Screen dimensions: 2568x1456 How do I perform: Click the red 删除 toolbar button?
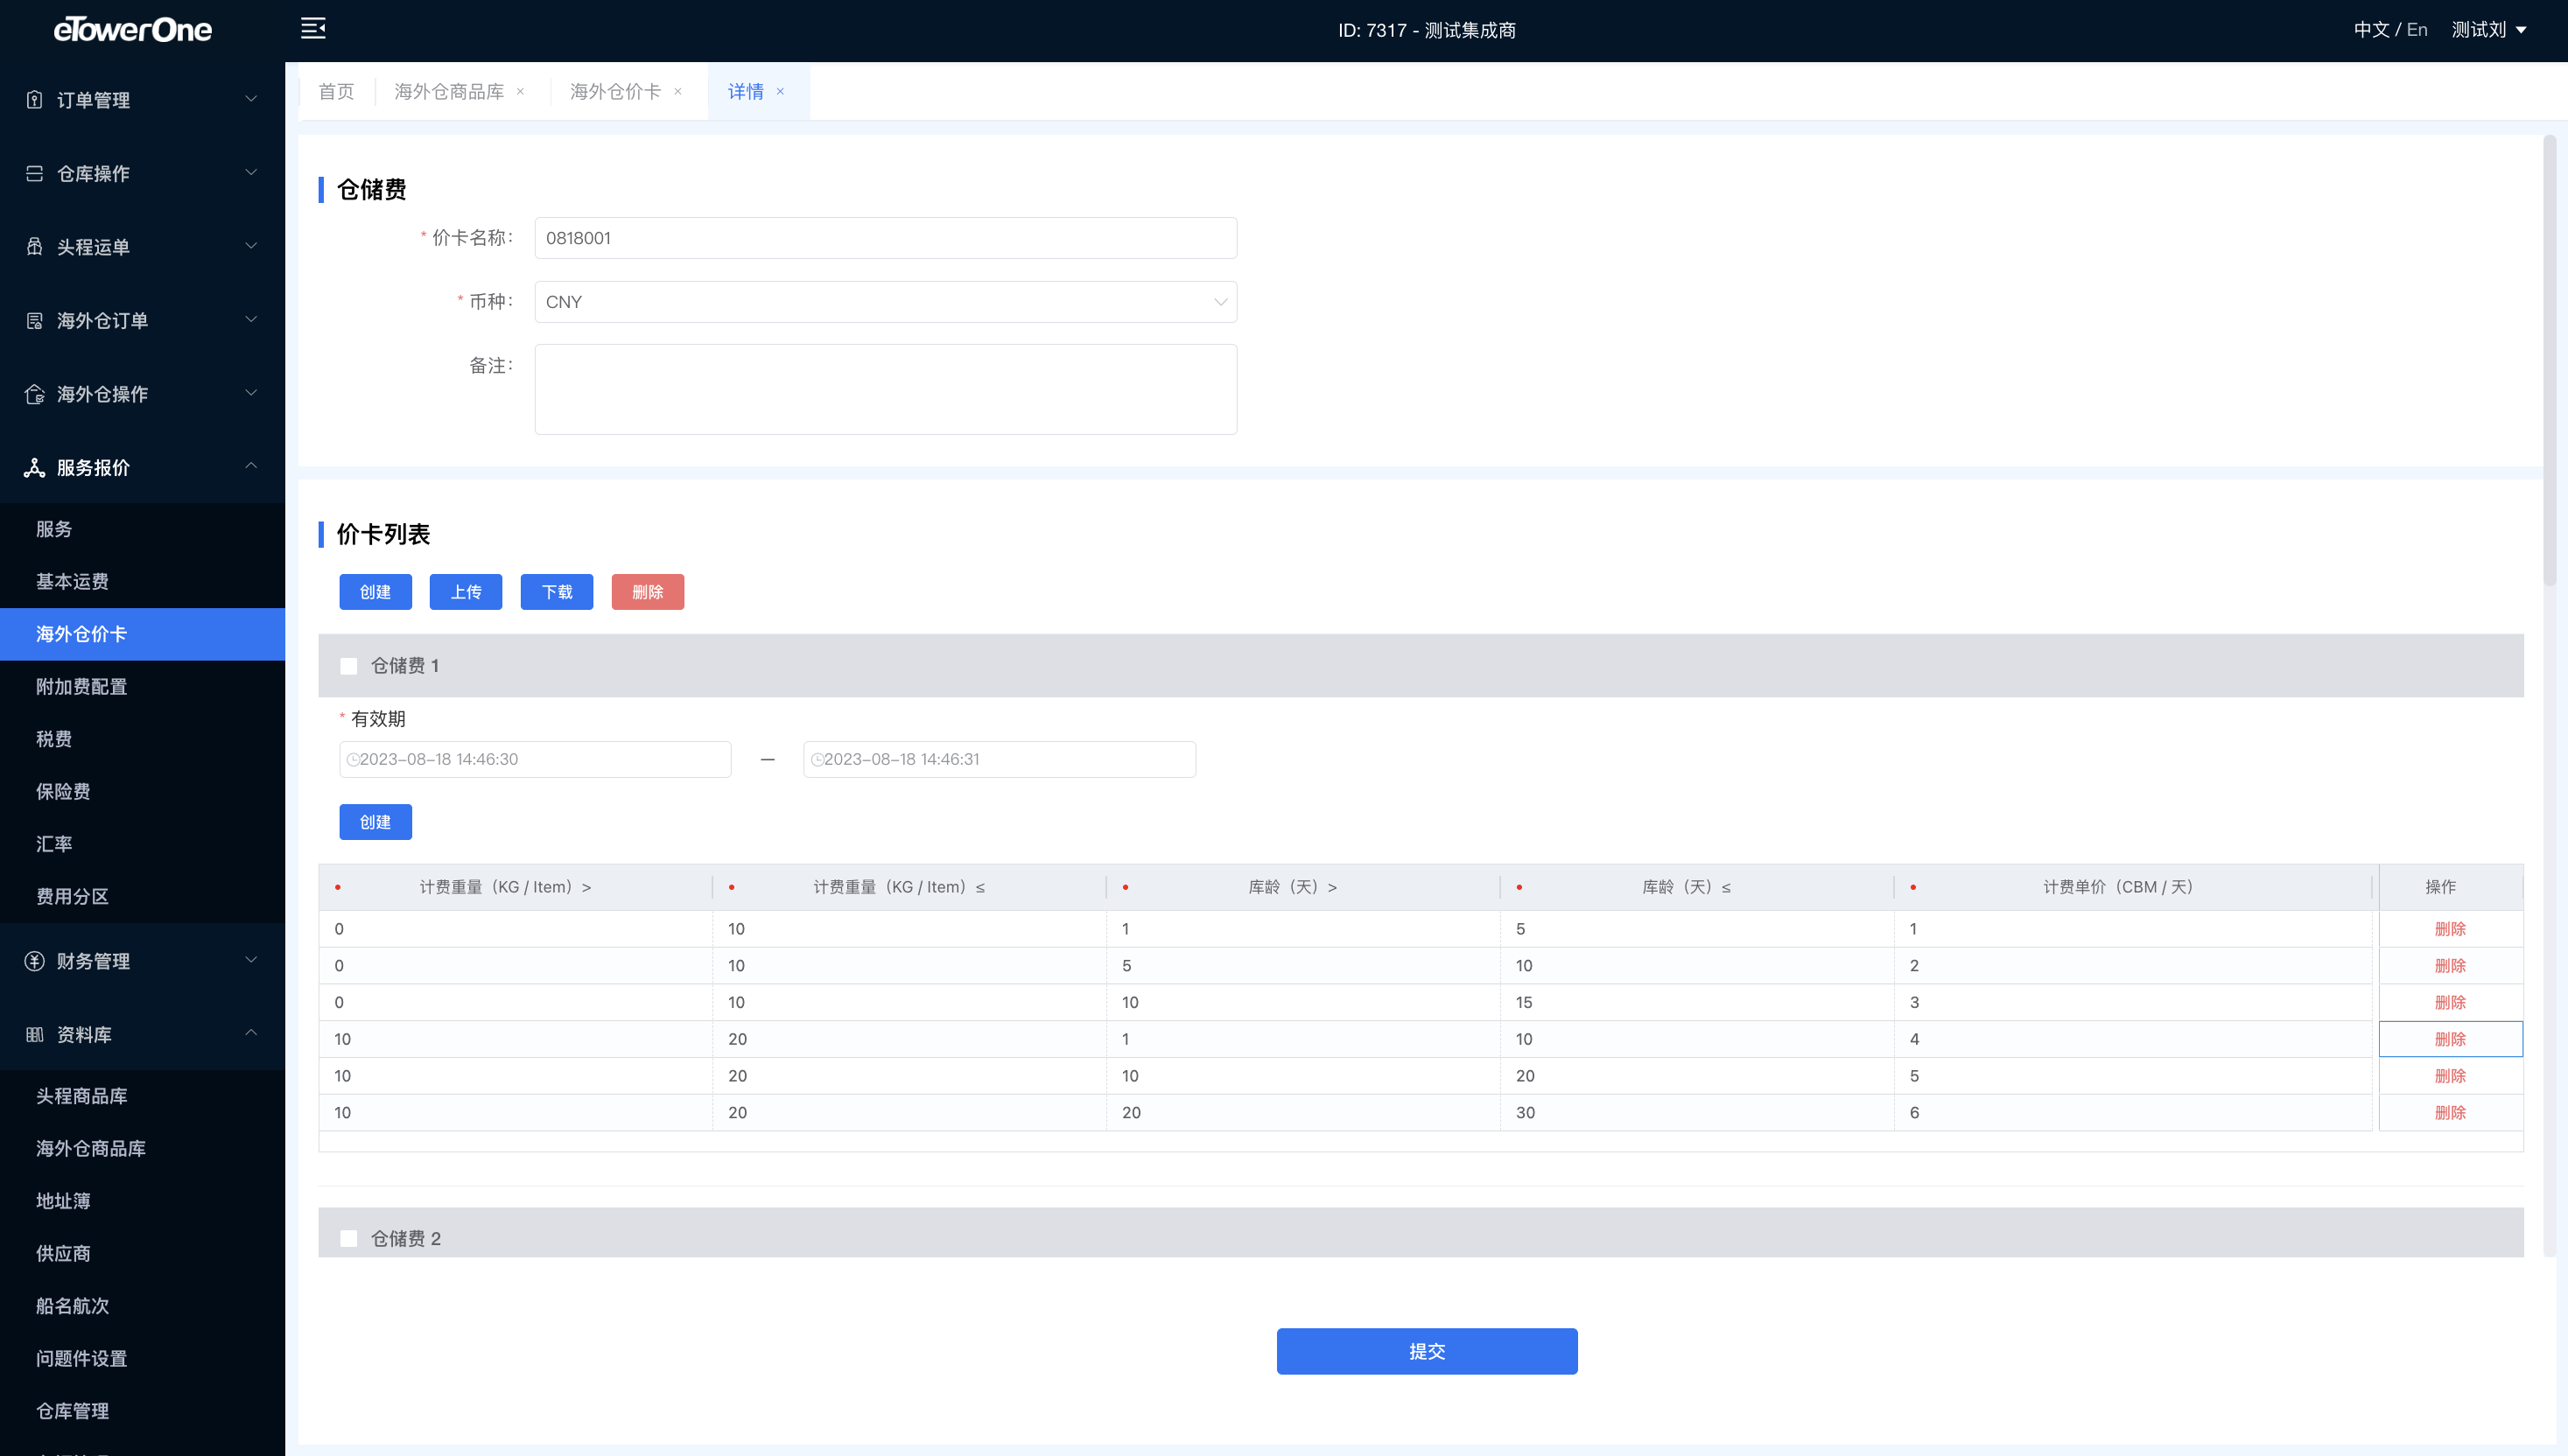(x=648, y=592)
